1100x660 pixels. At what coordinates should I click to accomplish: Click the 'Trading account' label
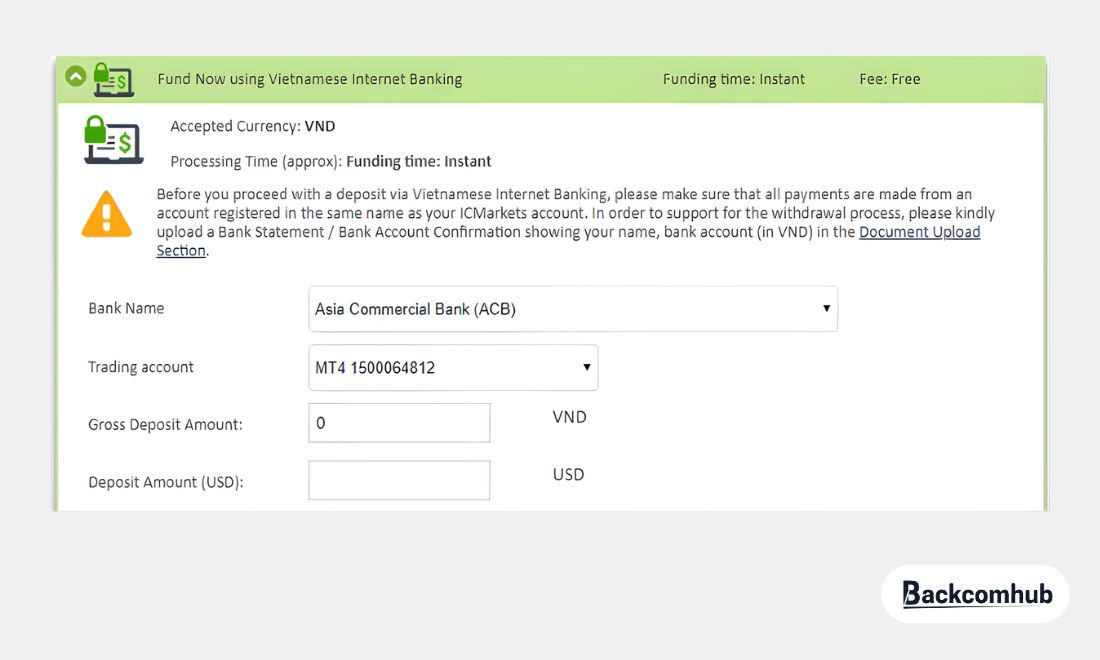pos(141,367)
